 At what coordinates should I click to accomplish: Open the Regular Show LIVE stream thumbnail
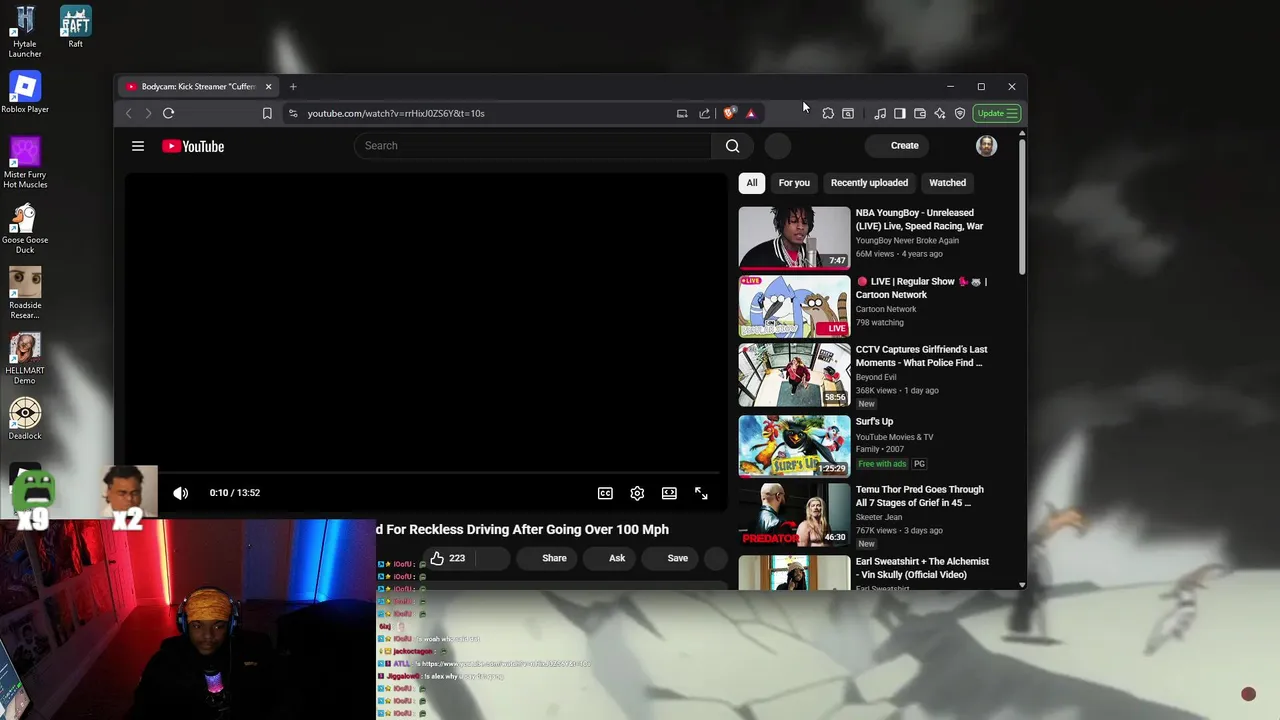[794, 306]
